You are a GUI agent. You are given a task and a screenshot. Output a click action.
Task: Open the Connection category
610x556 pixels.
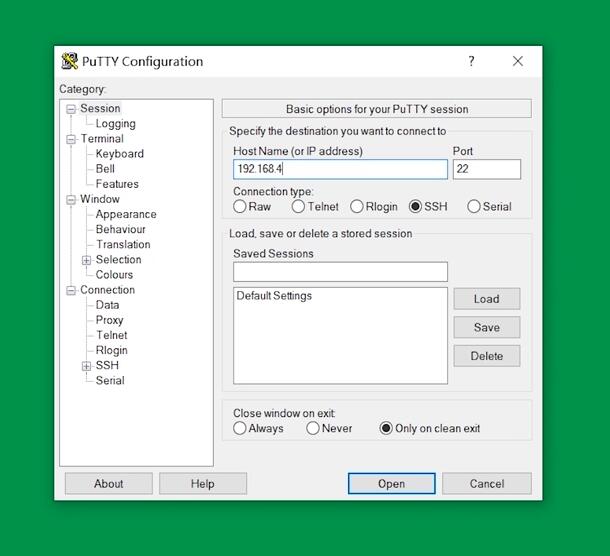pos(107,289)
